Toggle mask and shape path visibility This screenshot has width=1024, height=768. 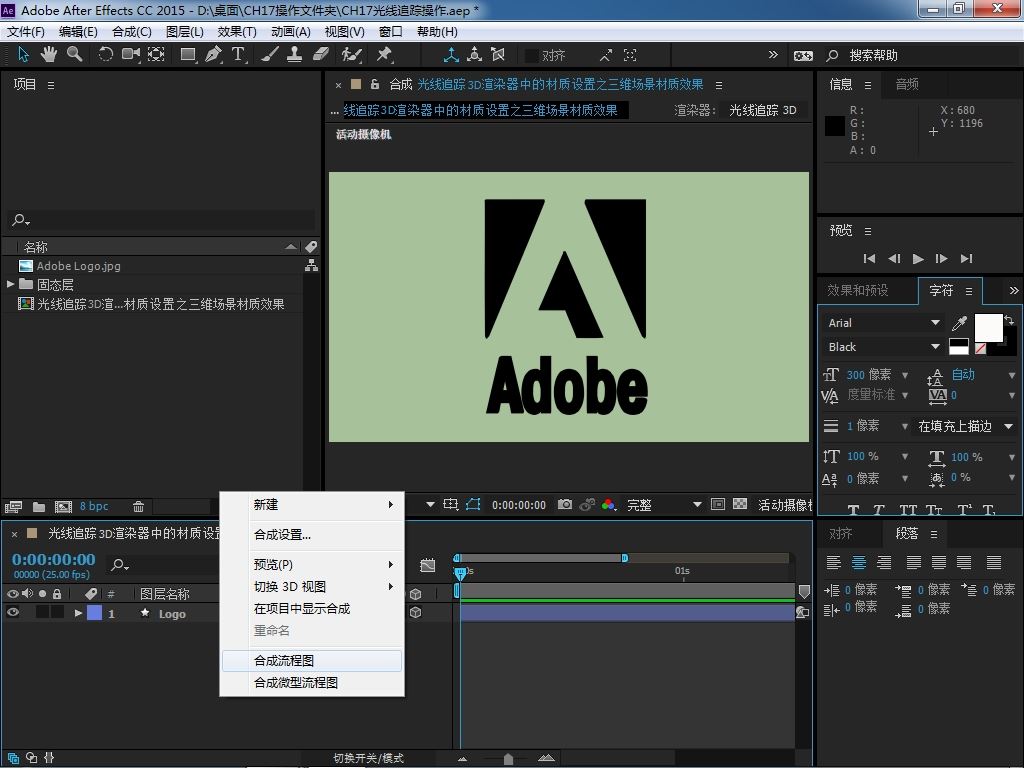[x=473, y=504]
